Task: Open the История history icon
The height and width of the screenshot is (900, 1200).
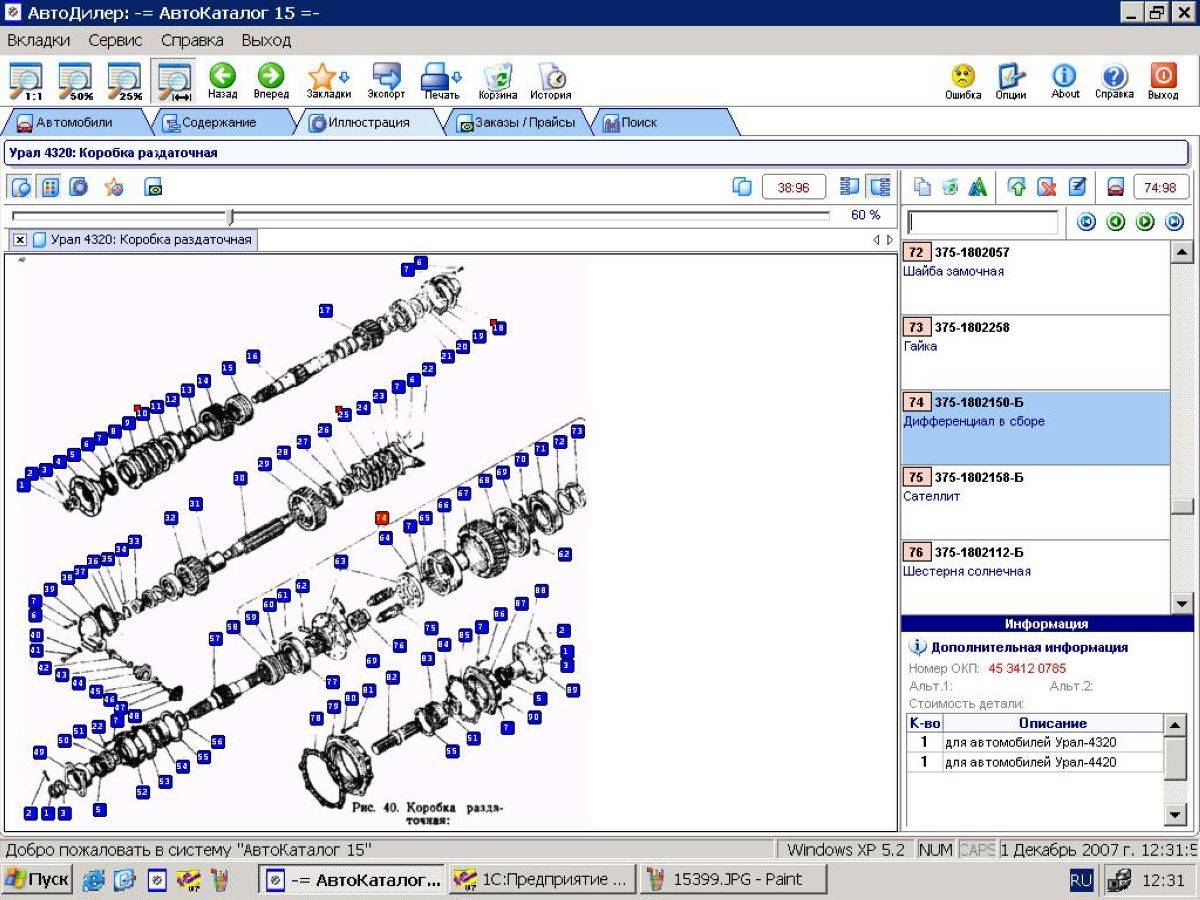Action: coord(551,81)
